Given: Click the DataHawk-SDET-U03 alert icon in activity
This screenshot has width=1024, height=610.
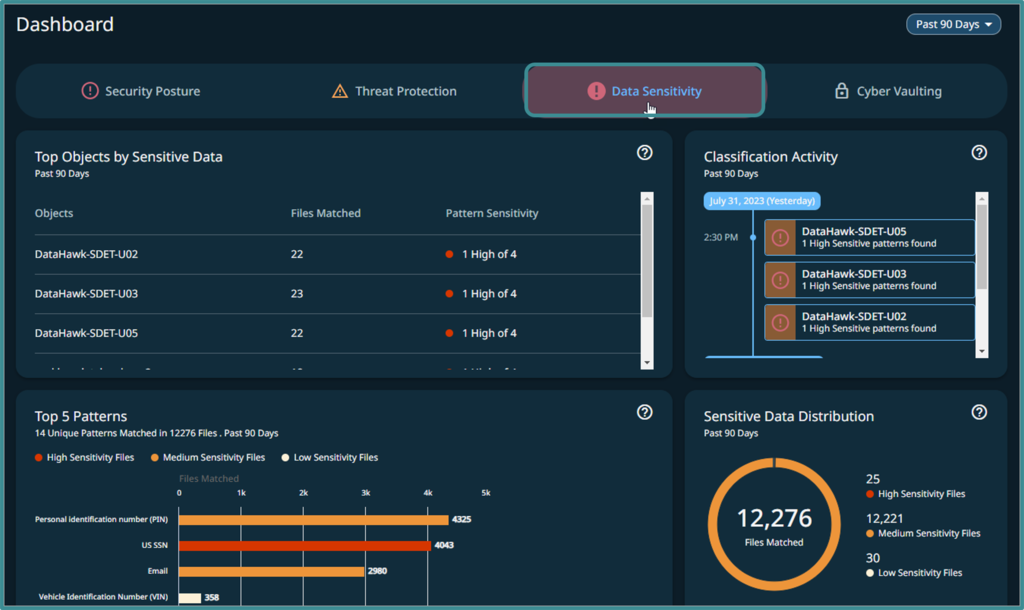Looking at the screenshot, I should tap(780, 280).
